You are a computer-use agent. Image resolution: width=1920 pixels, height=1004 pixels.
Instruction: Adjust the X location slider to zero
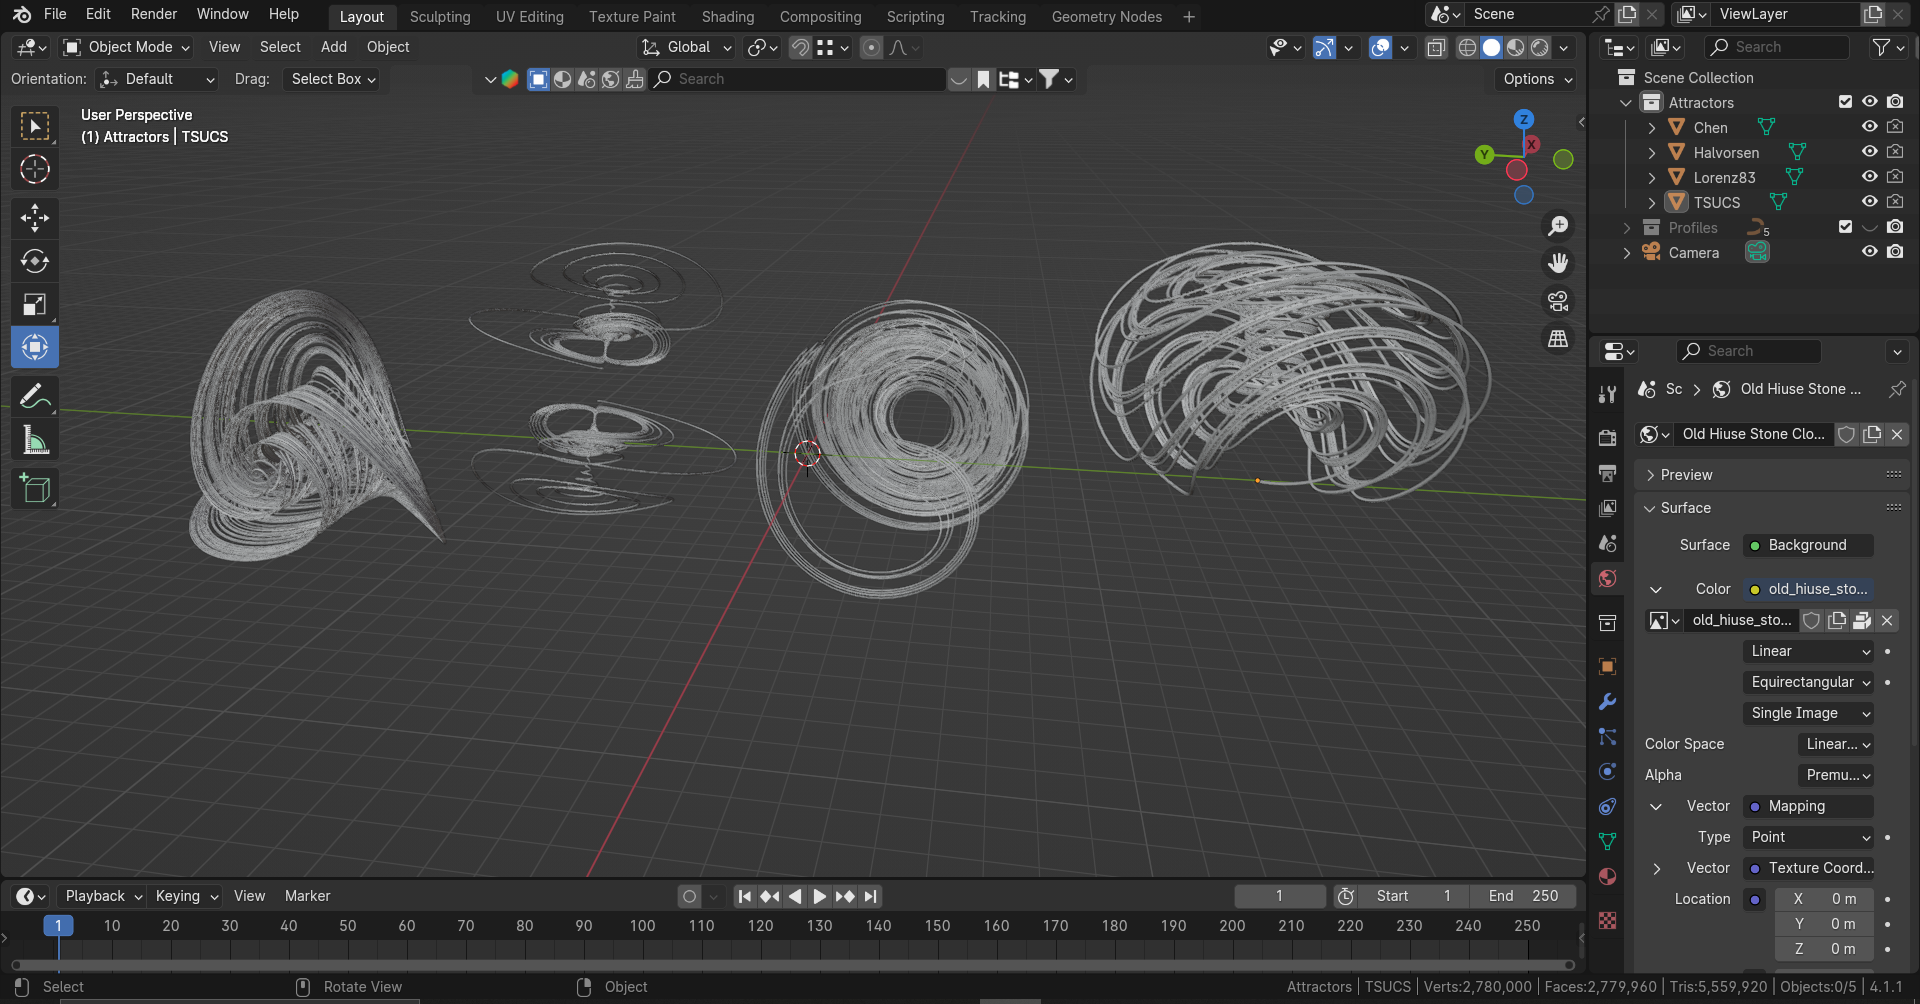[1824, 898]
